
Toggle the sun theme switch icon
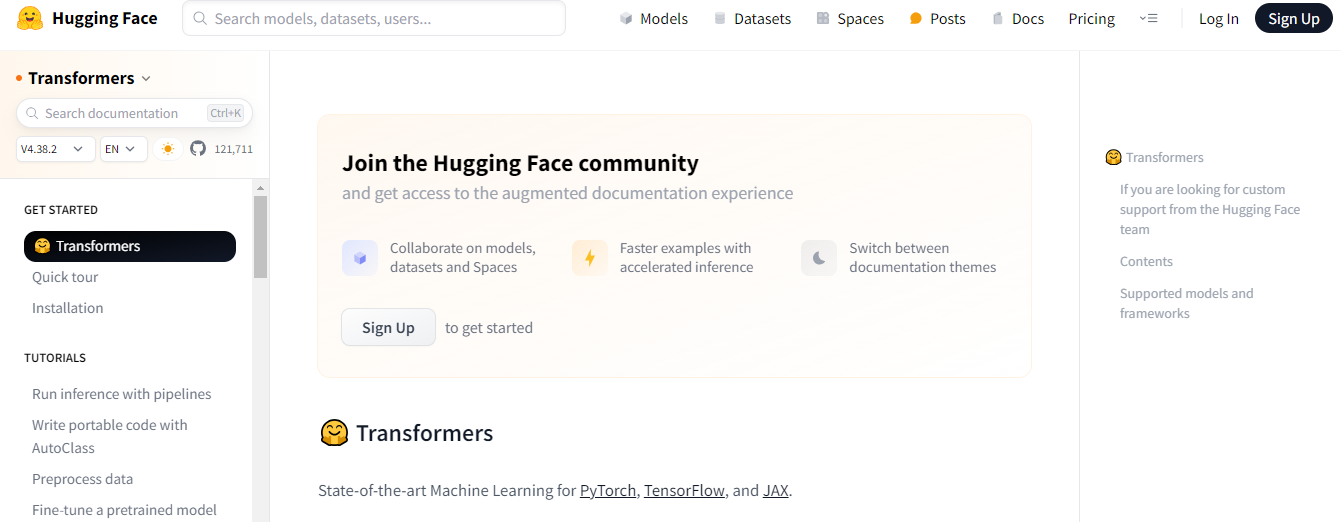pos(168,149)
